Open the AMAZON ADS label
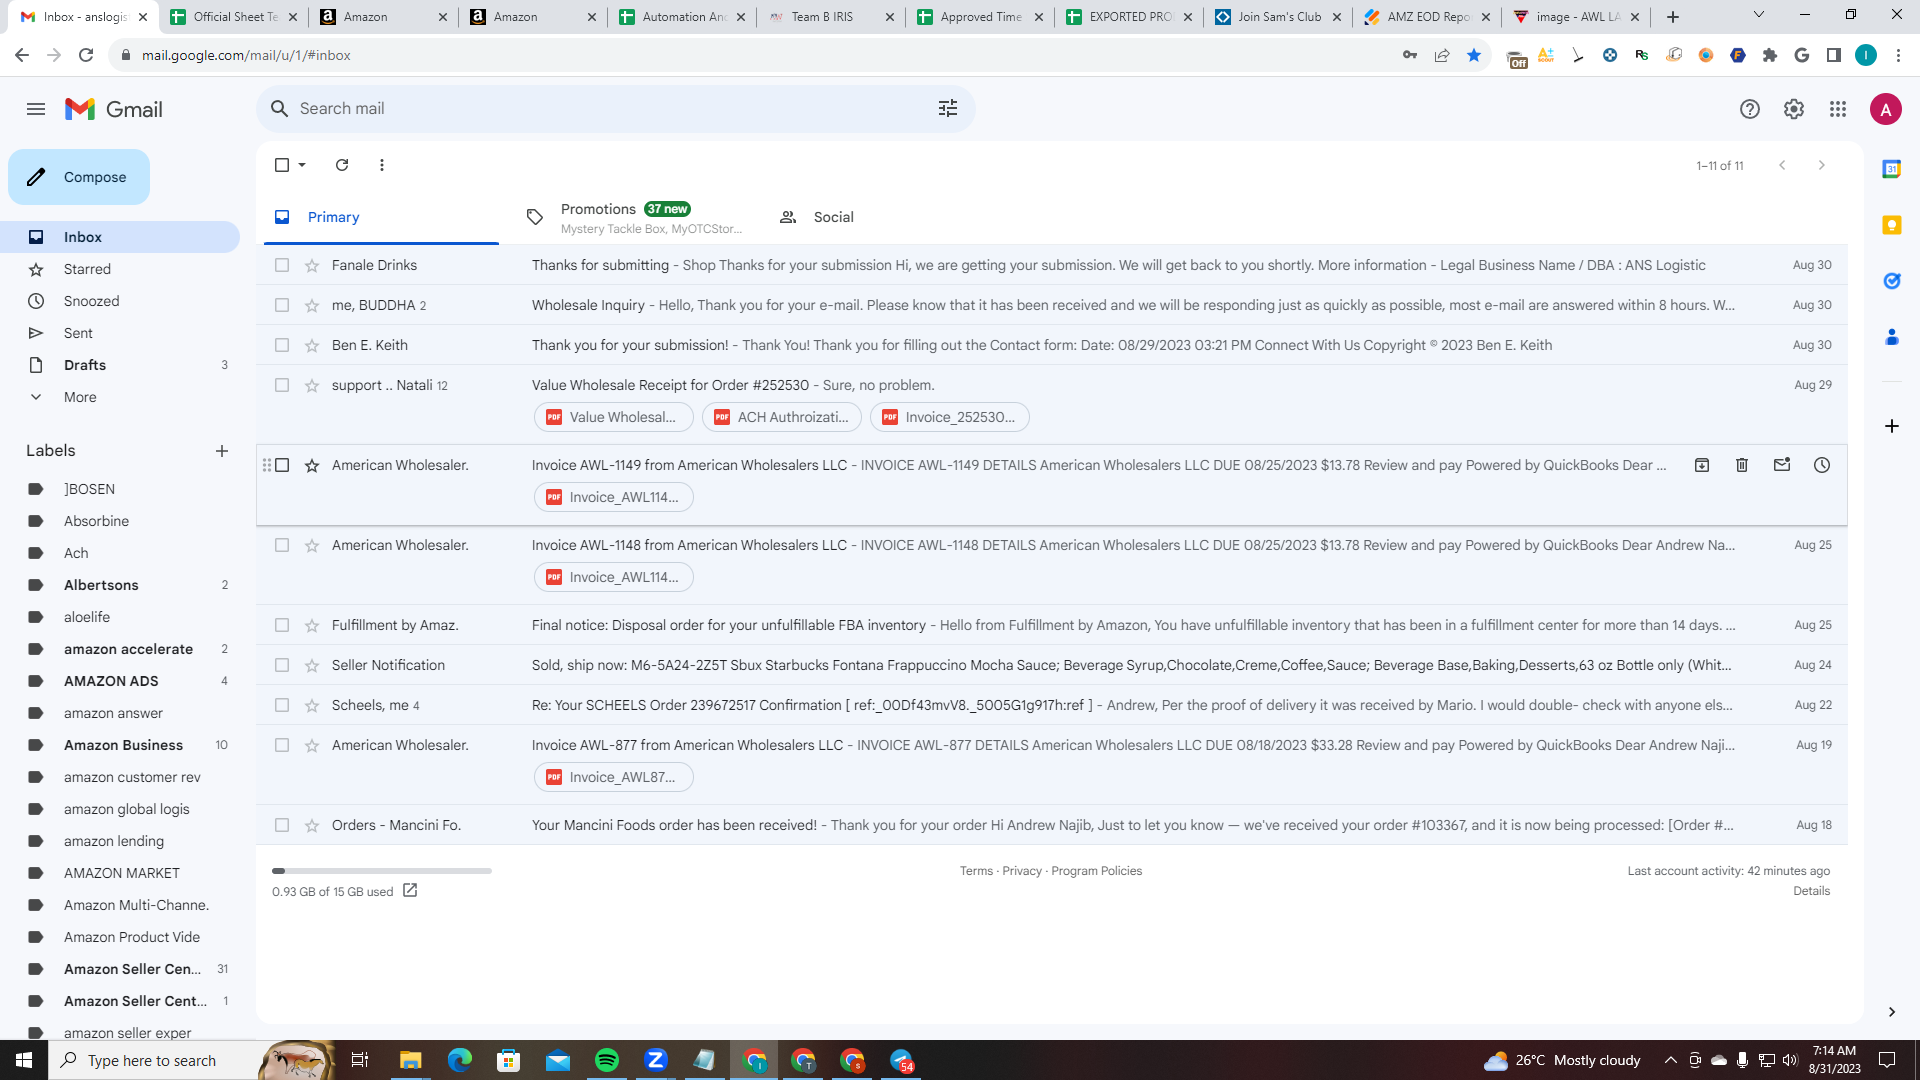The height and width of the screenshot is (1080, 1920). (x=111, y=681)
